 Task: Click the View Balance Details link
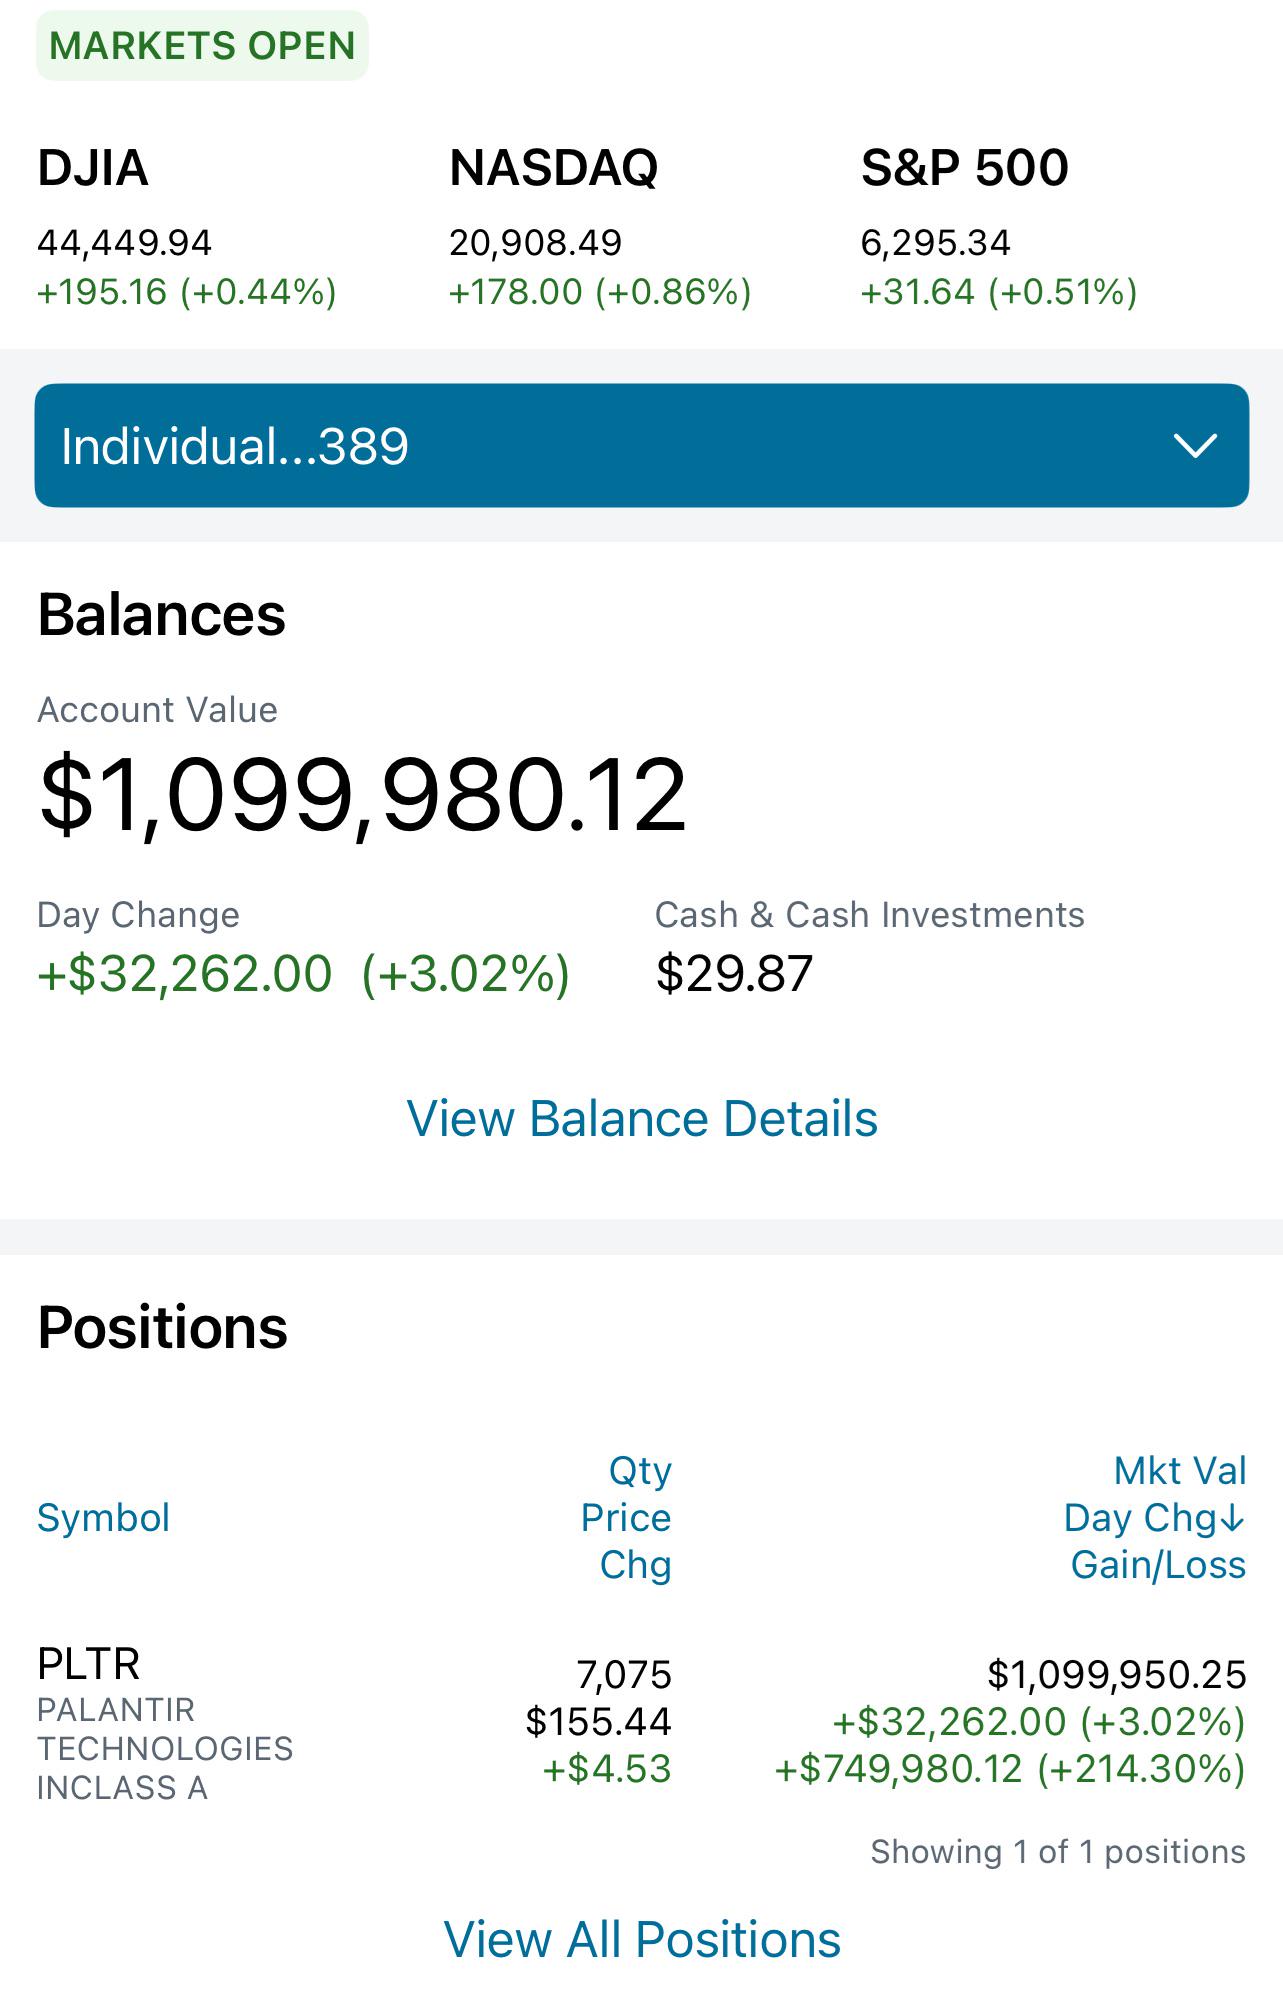point(642,1118)
